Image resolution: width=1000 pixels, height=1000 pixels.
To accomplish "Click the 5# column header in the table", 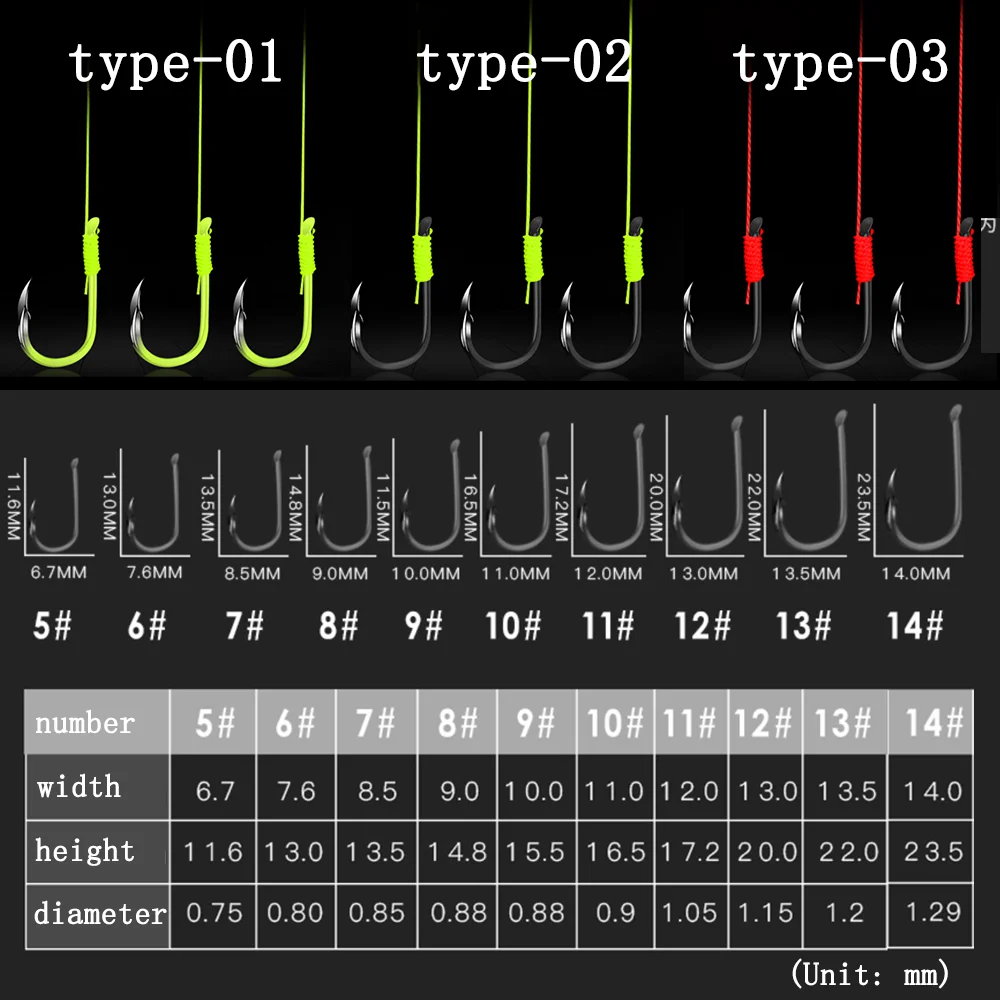I will 214,722.
